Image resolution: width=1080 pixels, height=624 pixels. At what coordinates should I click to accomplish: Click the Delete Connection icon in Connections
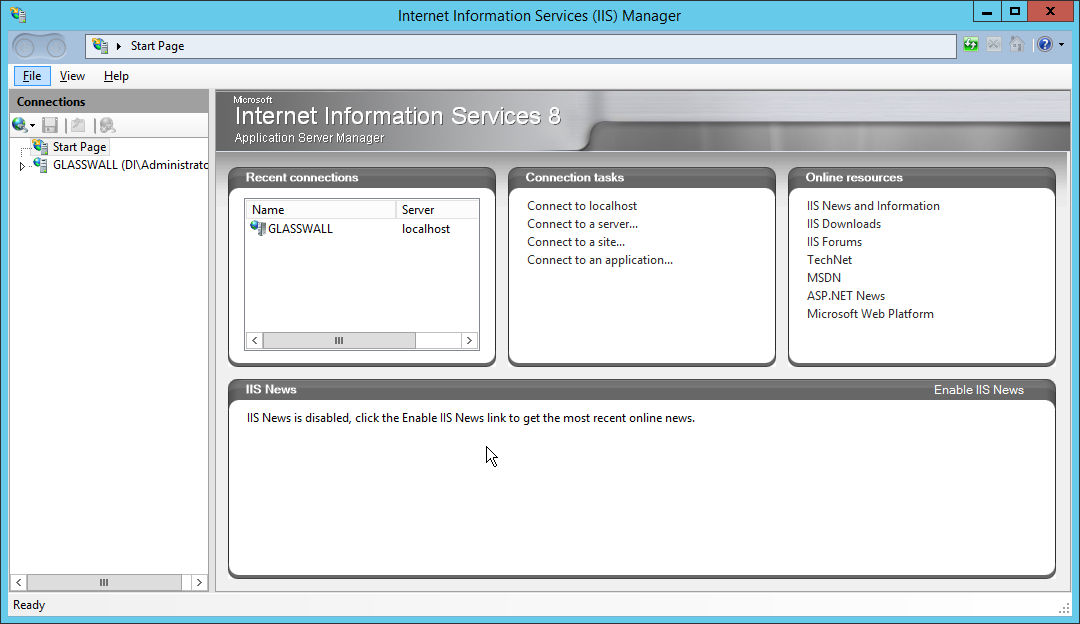[107, 125]
